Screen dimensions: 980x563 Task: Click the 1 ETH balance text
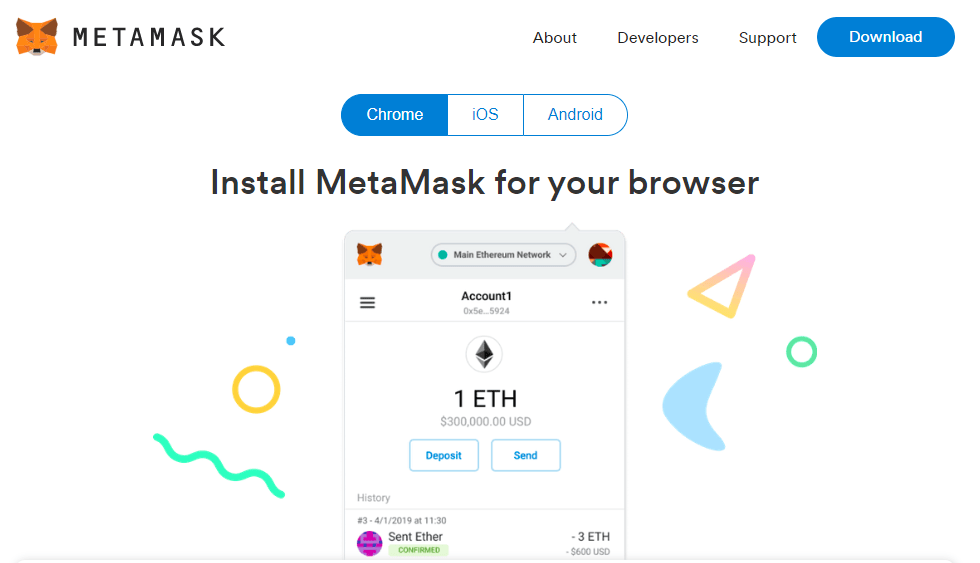click(485, 399)
